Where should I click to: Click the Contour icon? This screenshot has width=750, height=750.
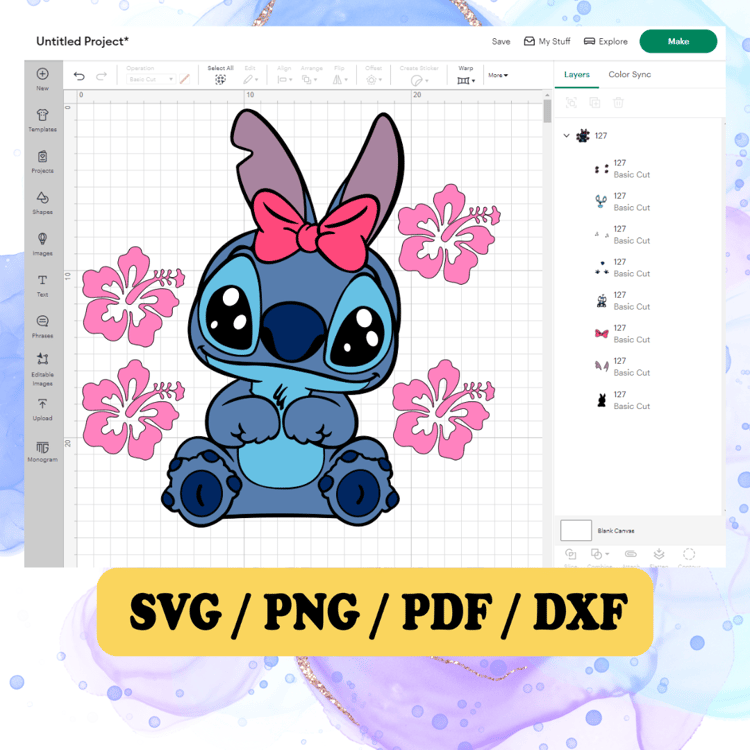[x=689, y=555]
